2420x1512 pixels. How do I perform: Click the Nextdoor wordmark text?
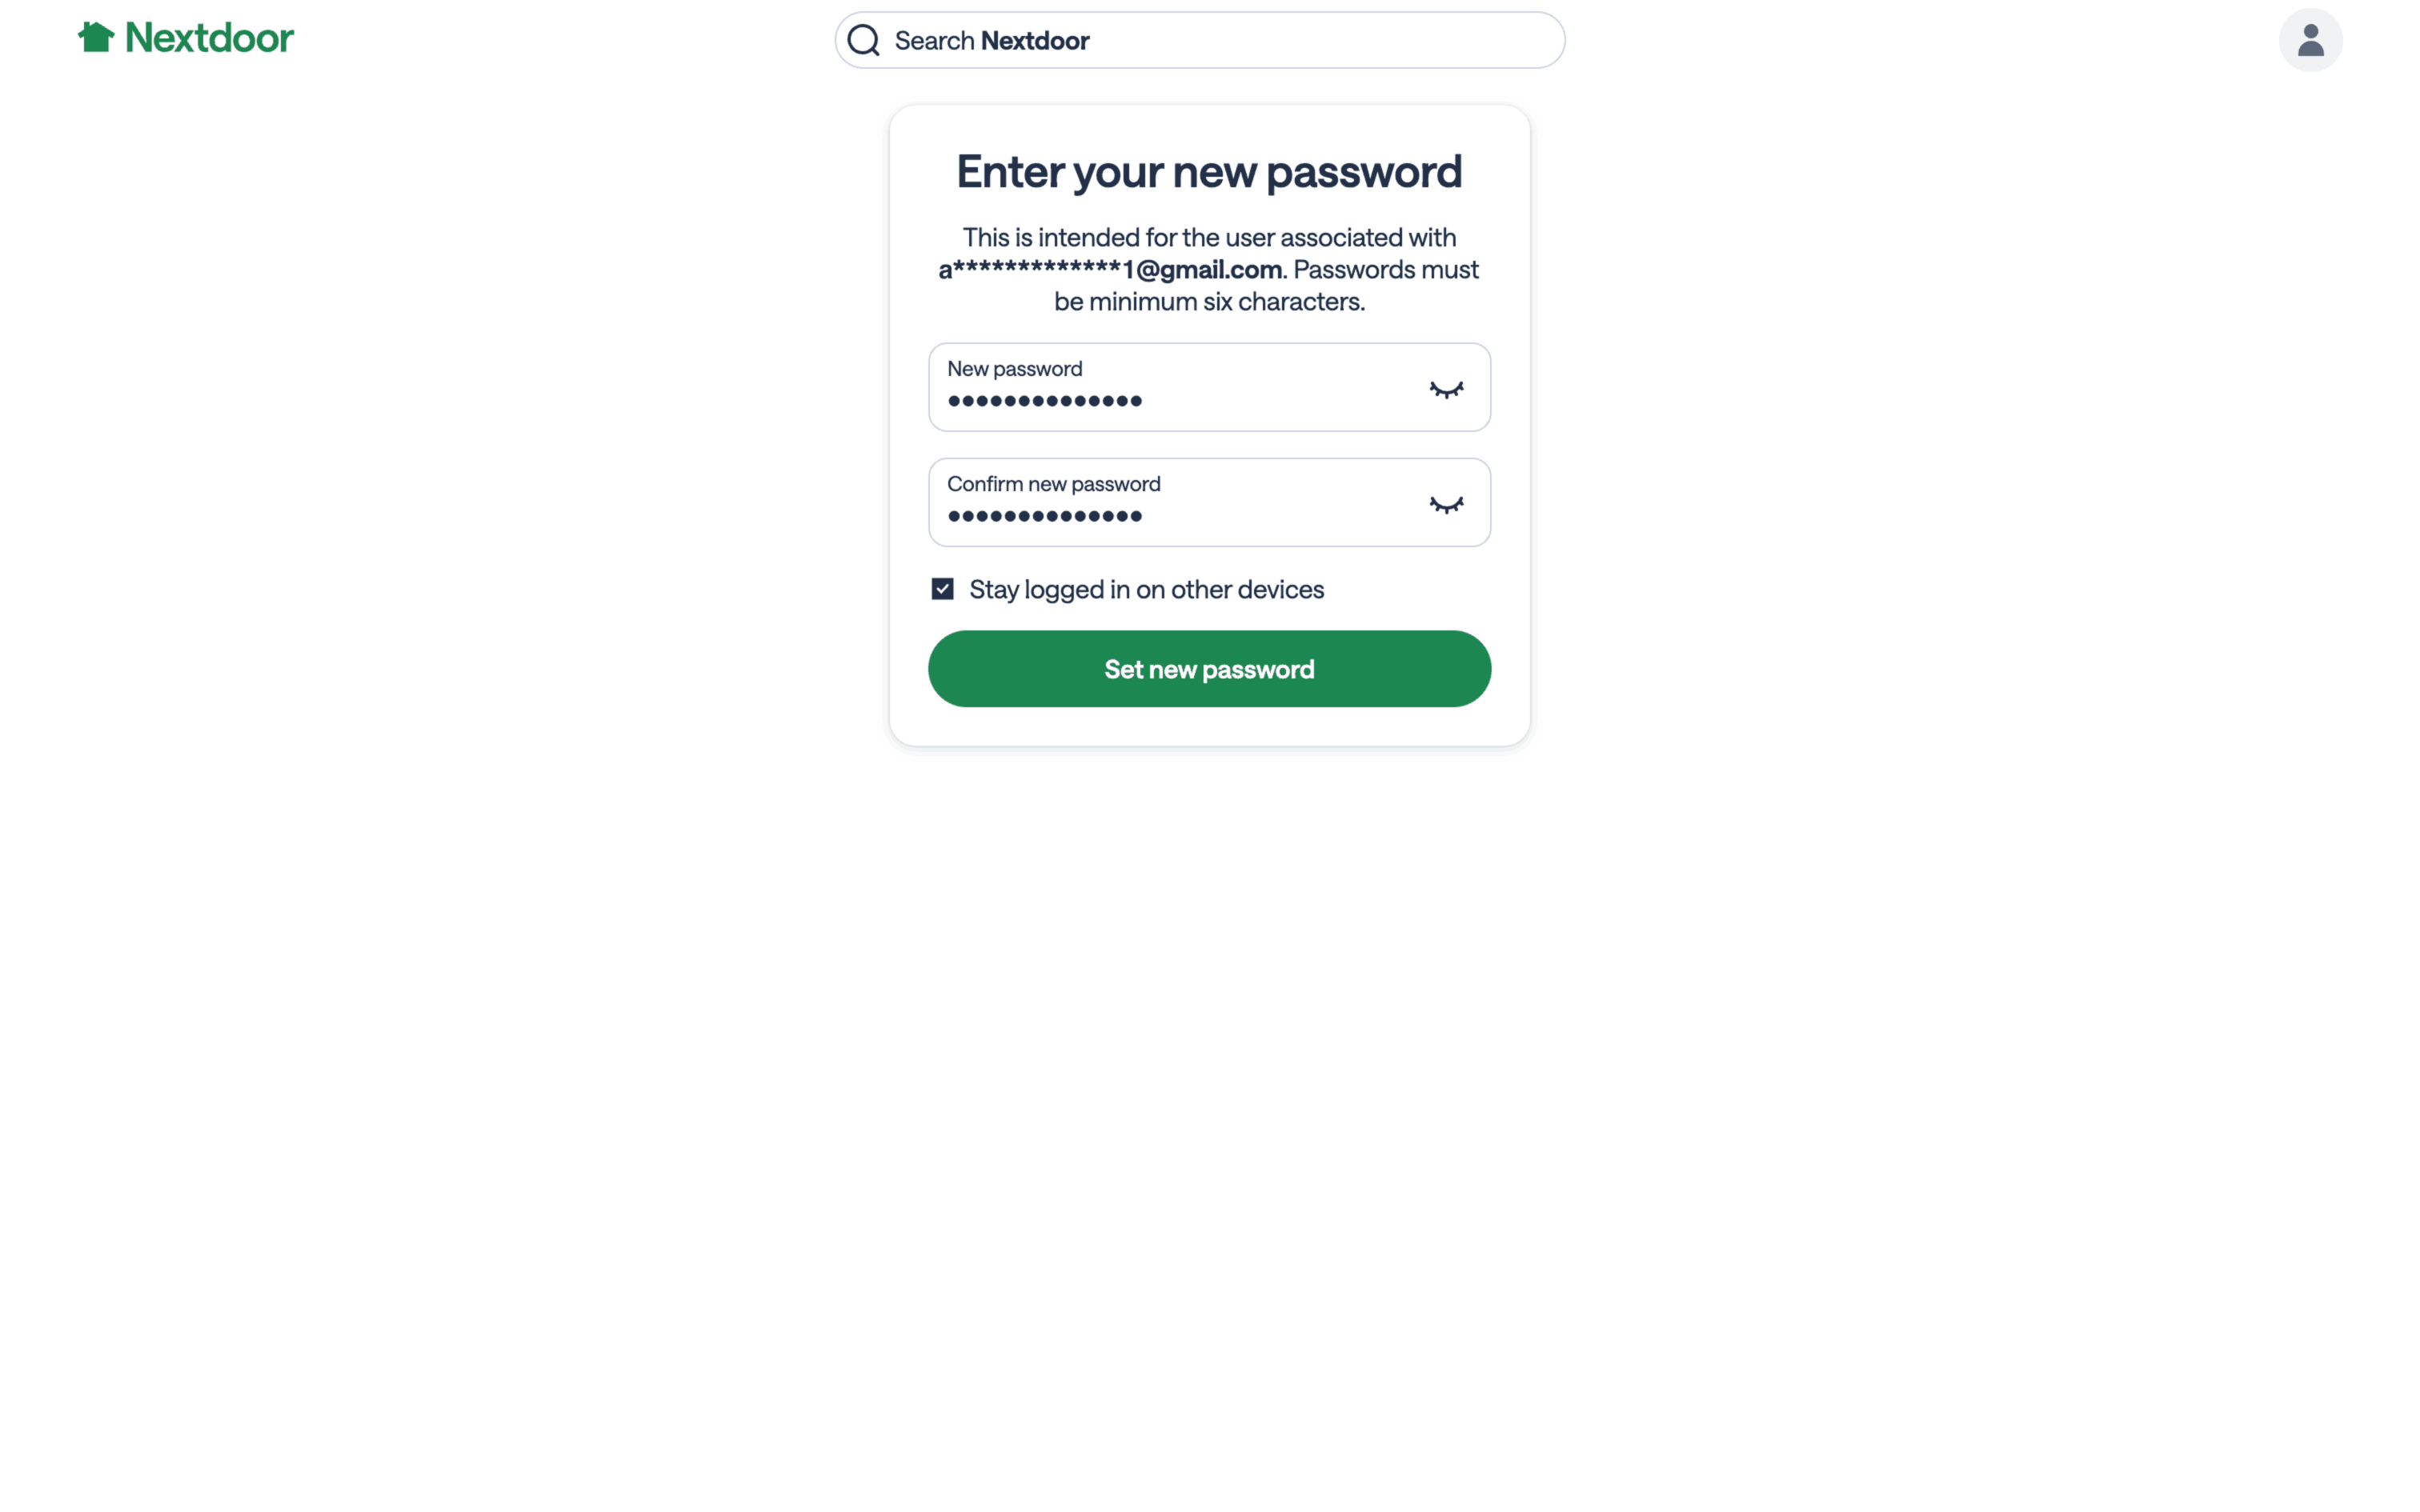(209, 38)
